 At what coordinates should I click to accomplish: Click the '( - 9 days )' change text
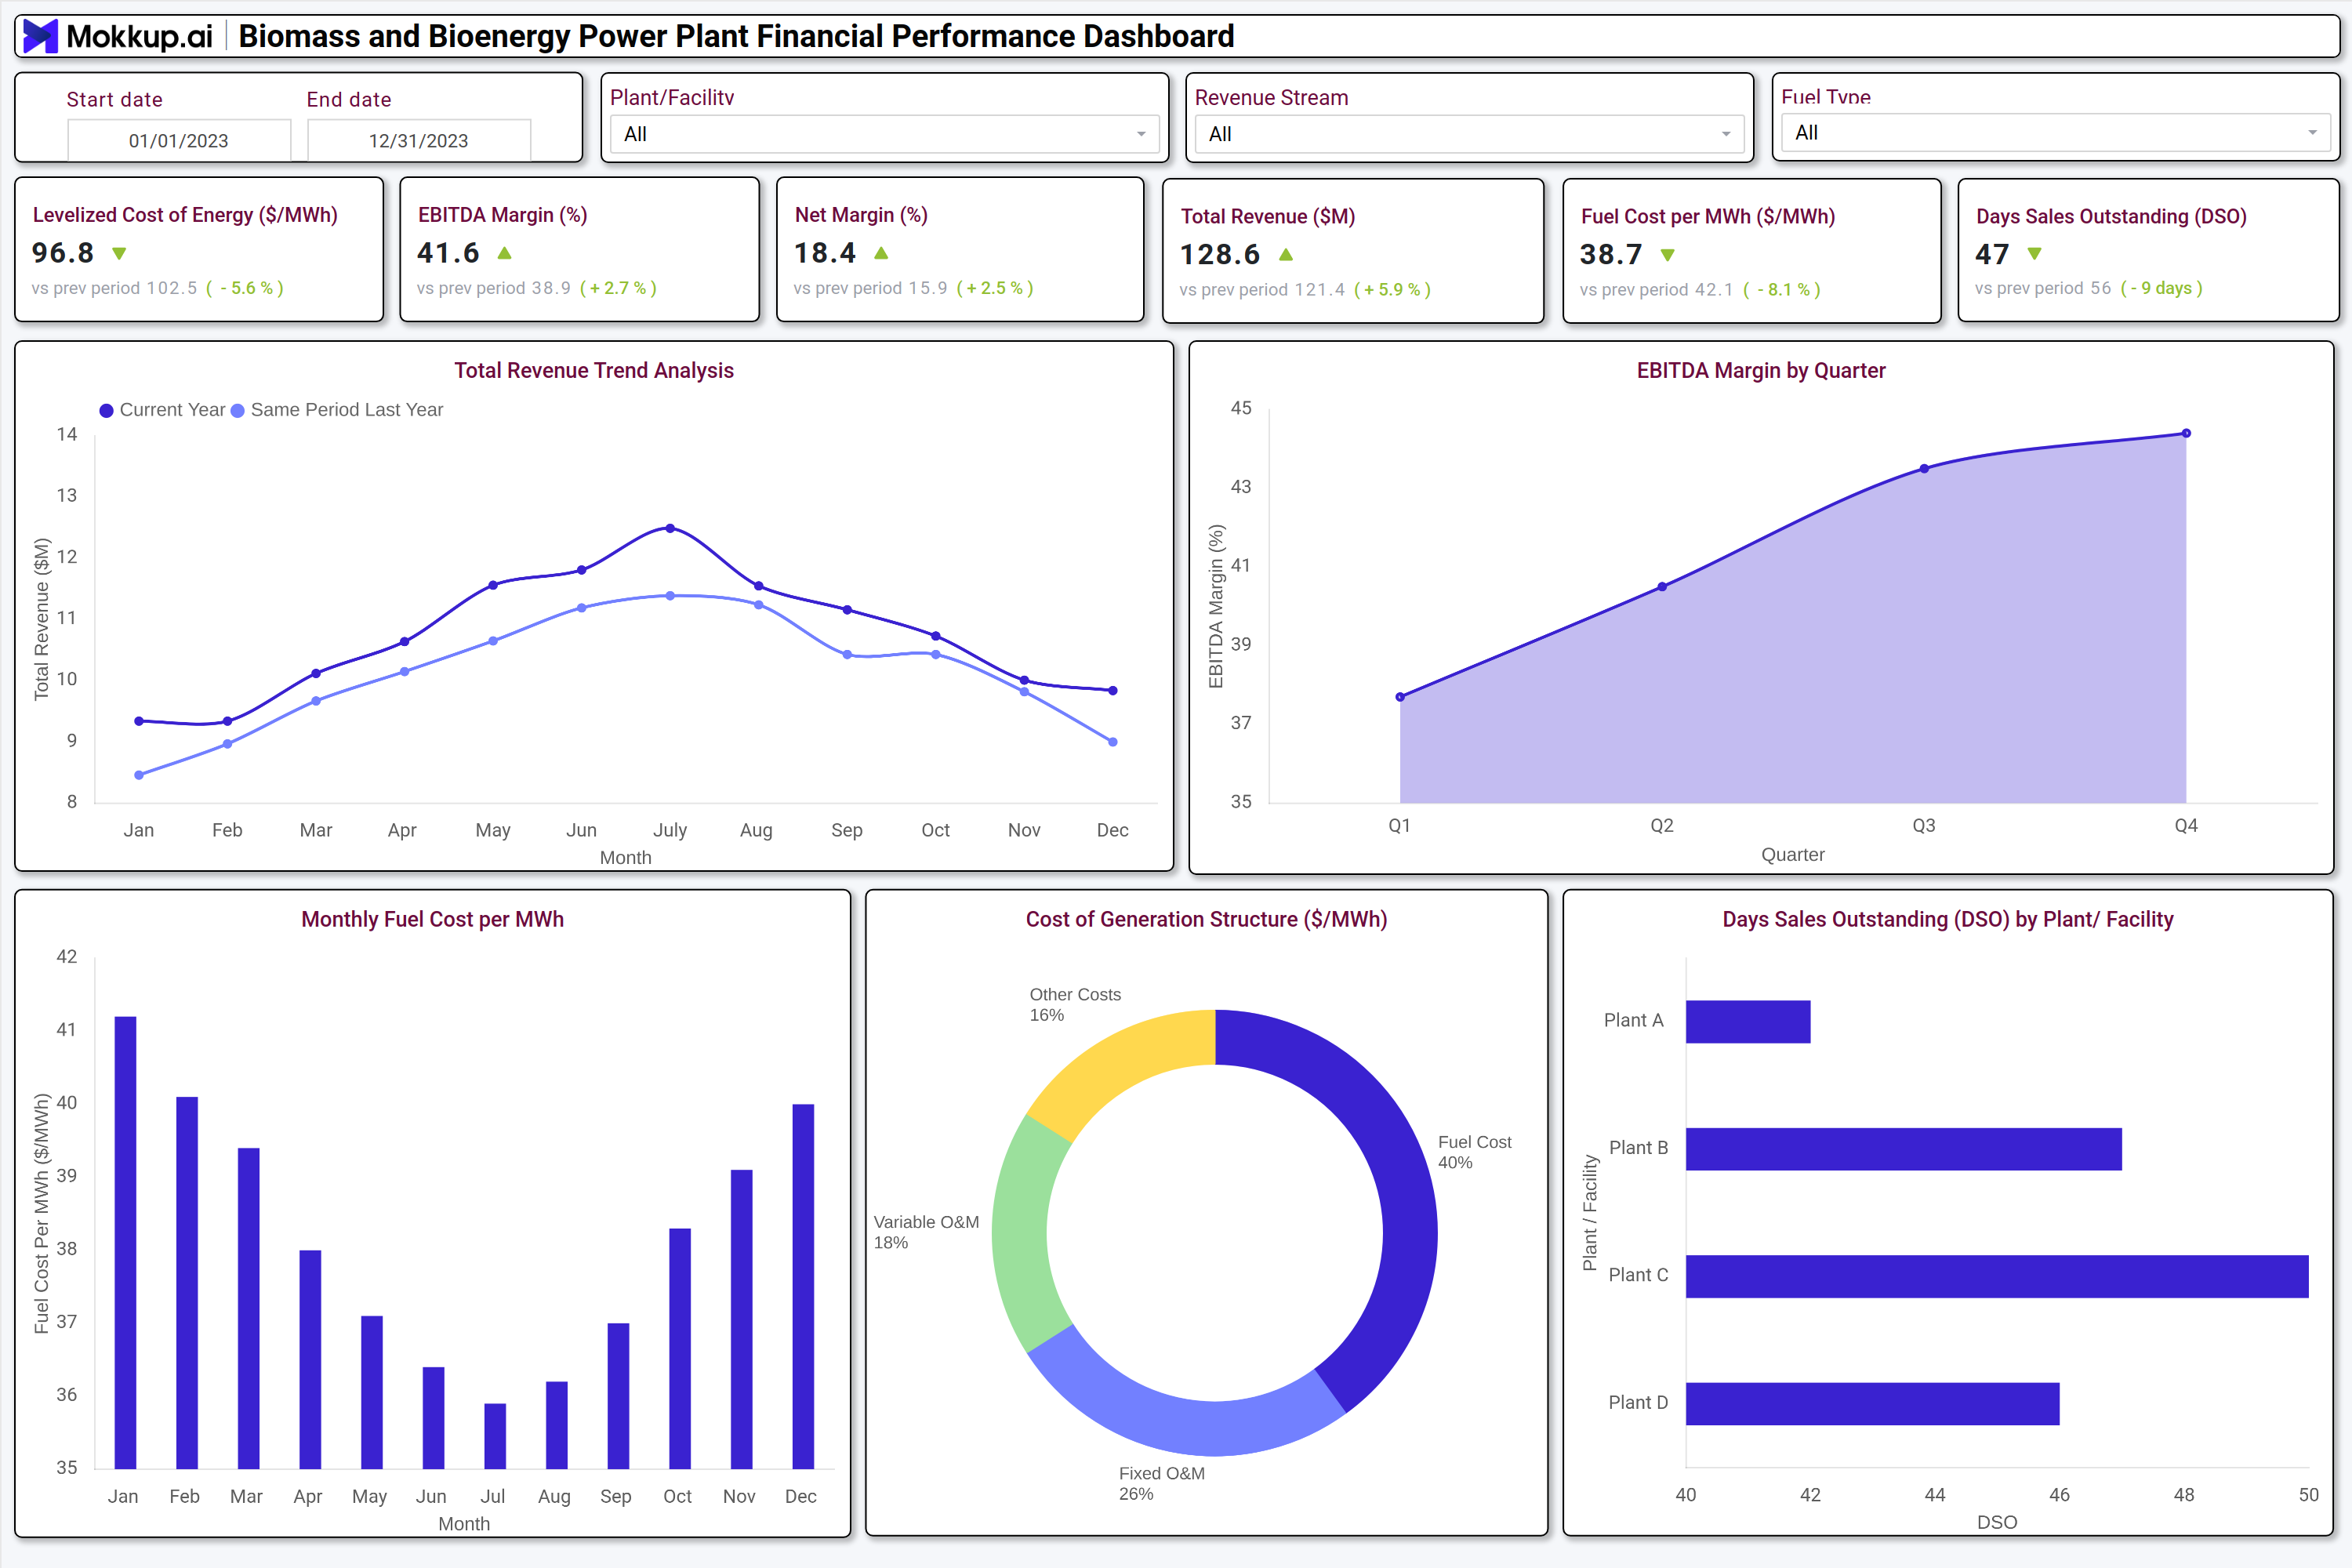2162,288
